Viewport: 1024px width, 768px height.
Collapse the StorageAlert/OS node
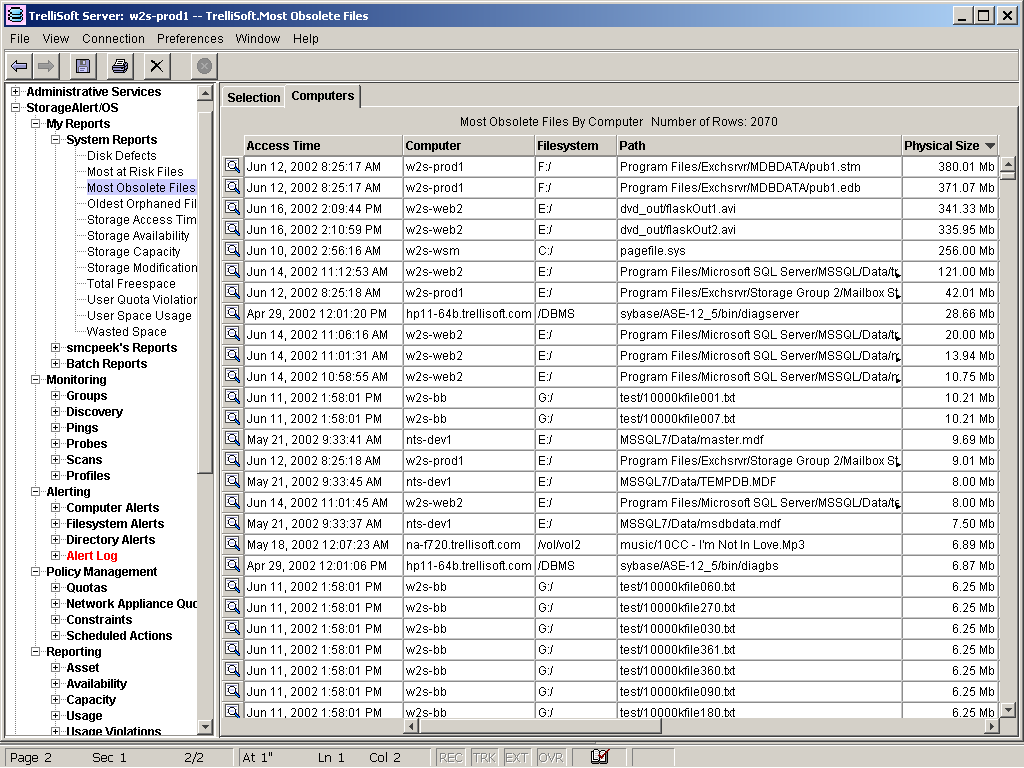[x=16, y=108]
